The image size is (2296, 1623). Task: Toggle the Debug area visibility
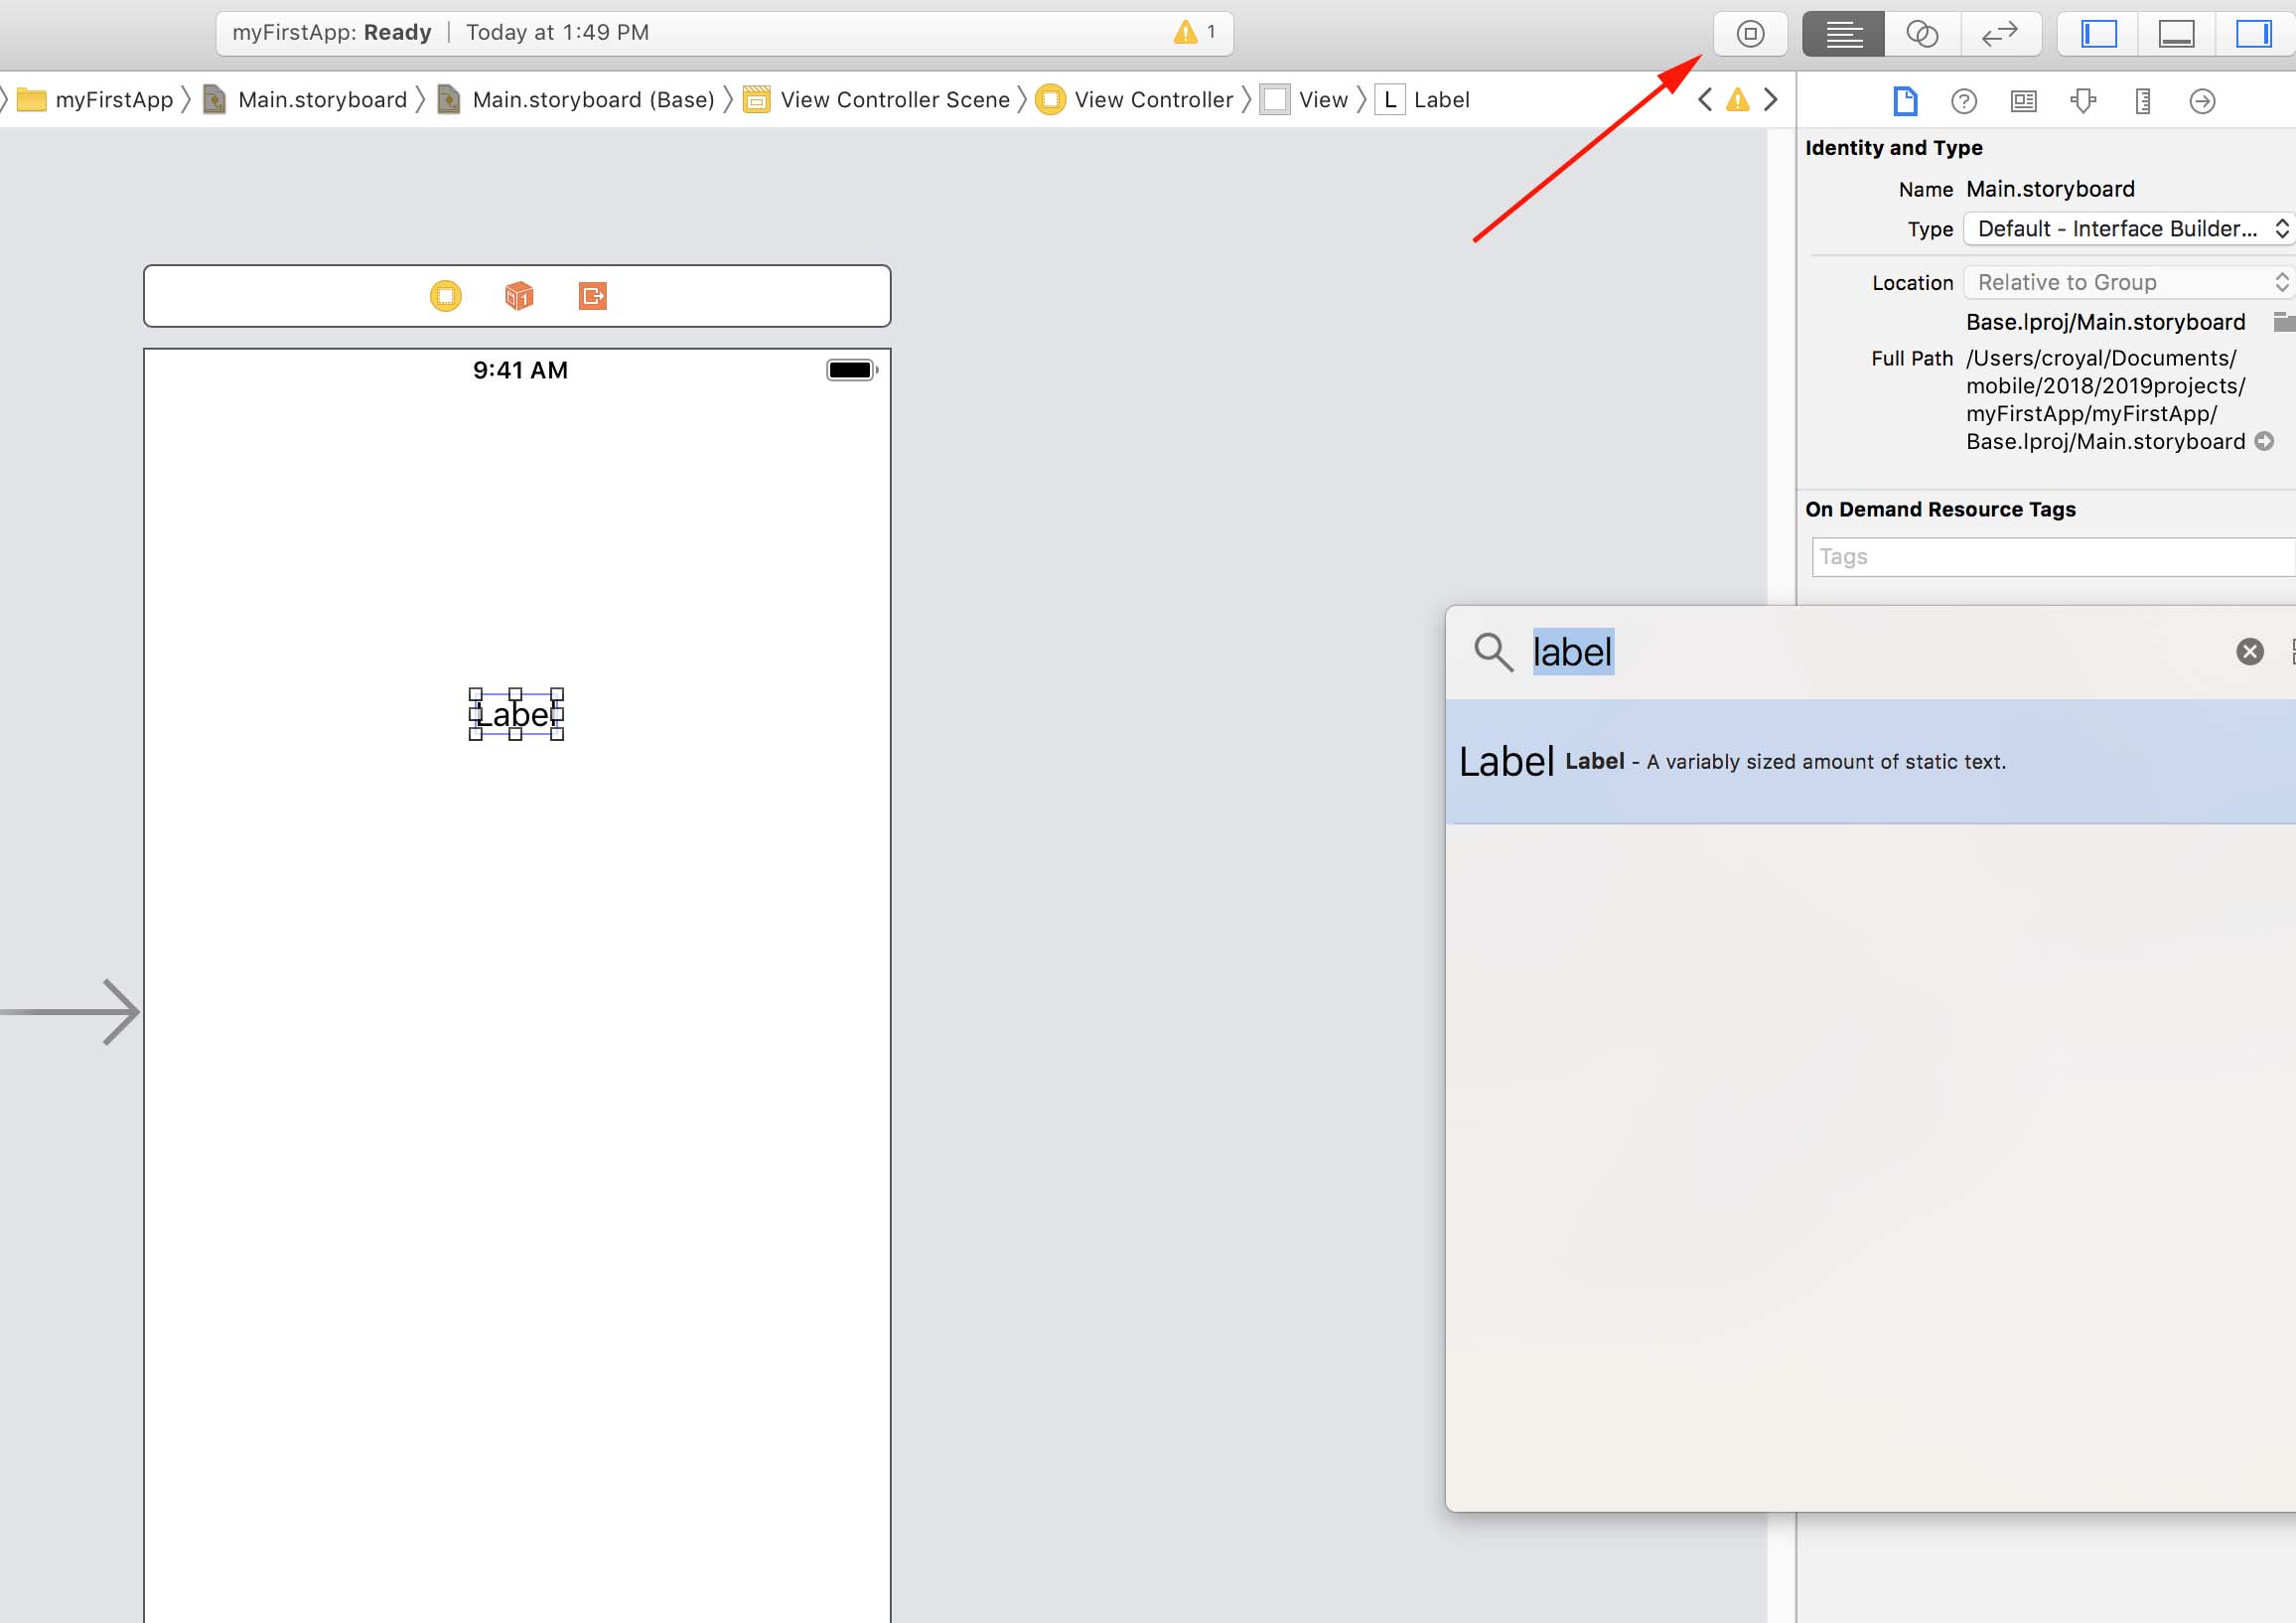2176,34
